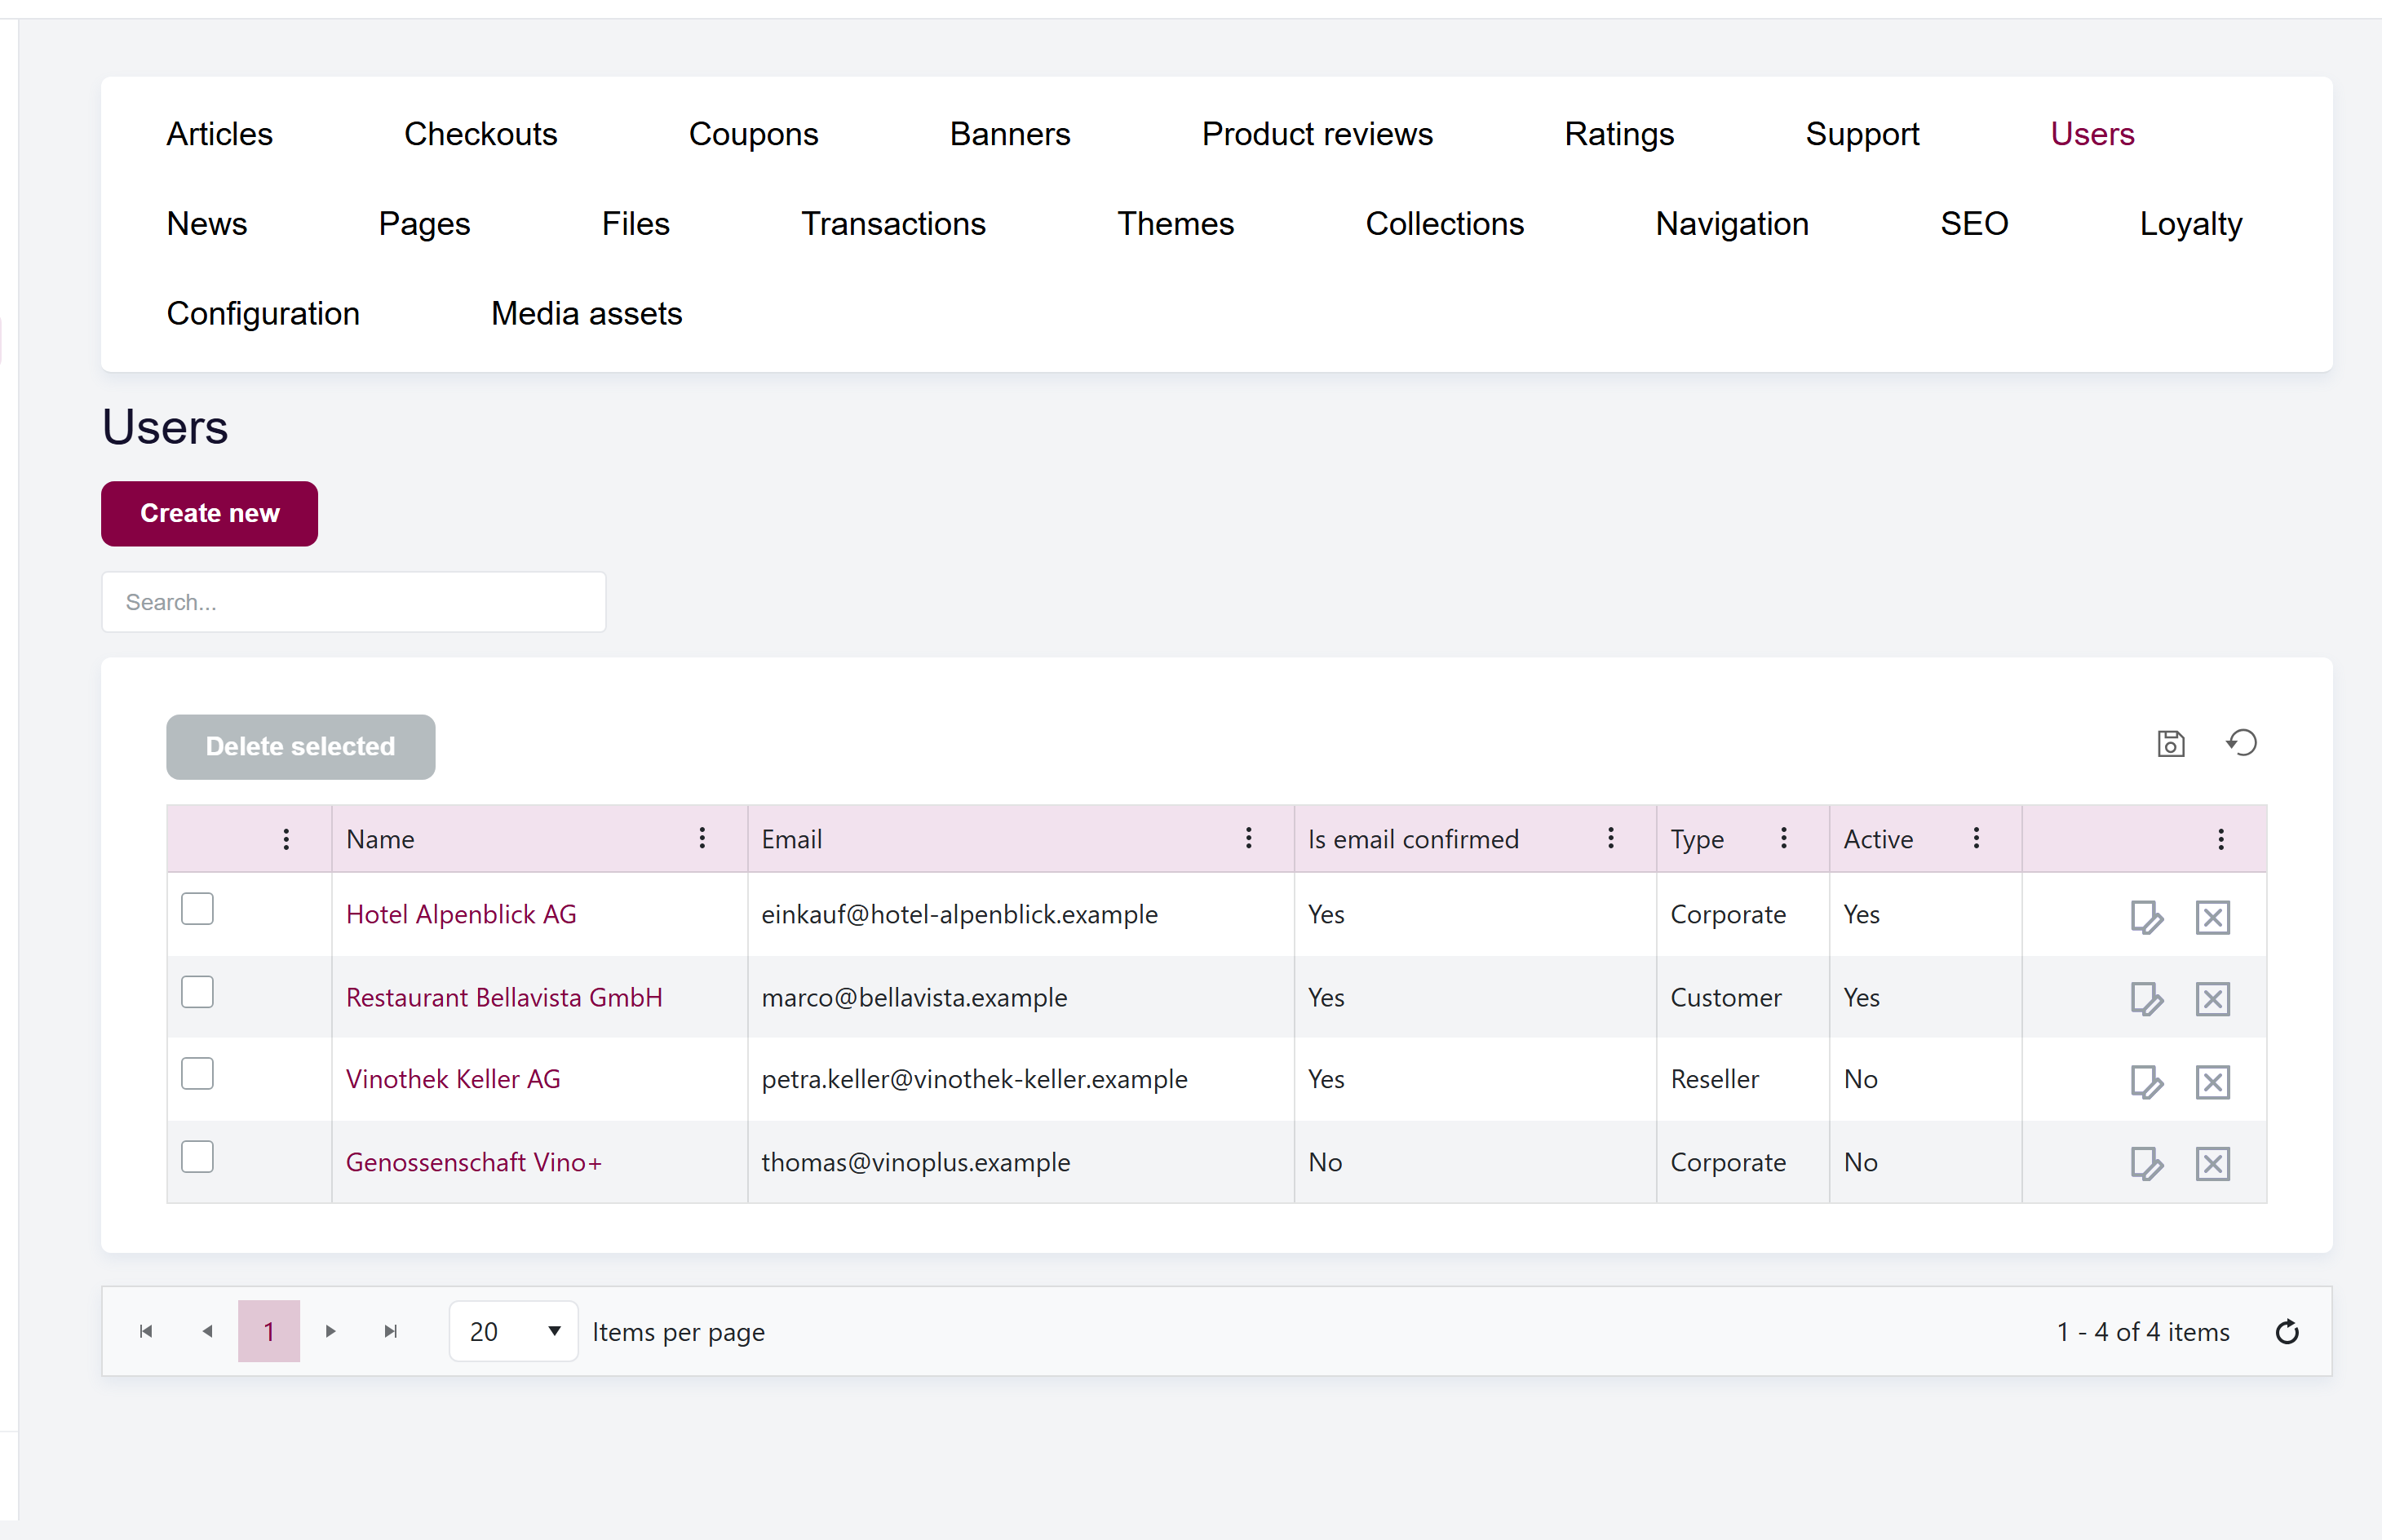Select the Users menu item
This screenshot has height=1540, width=2382.
(x=2092, y=134)
